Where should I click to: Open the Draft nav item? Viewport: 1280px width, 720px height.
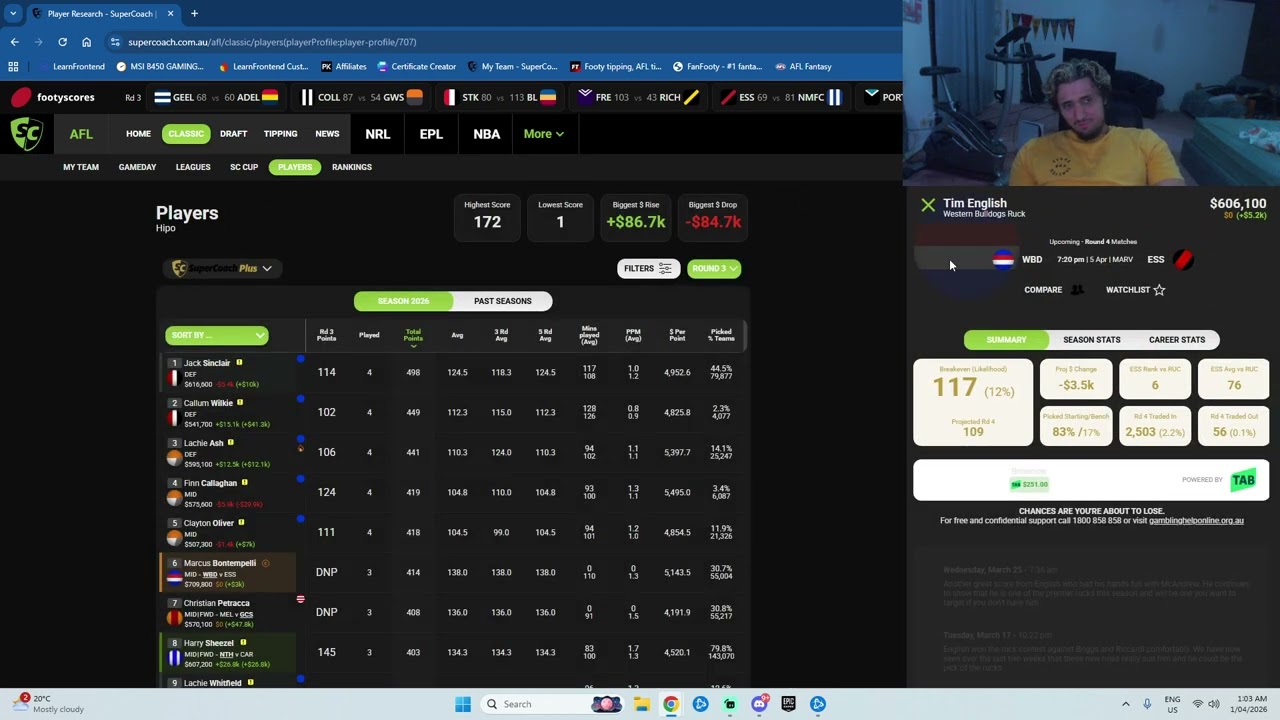(233, 134)
